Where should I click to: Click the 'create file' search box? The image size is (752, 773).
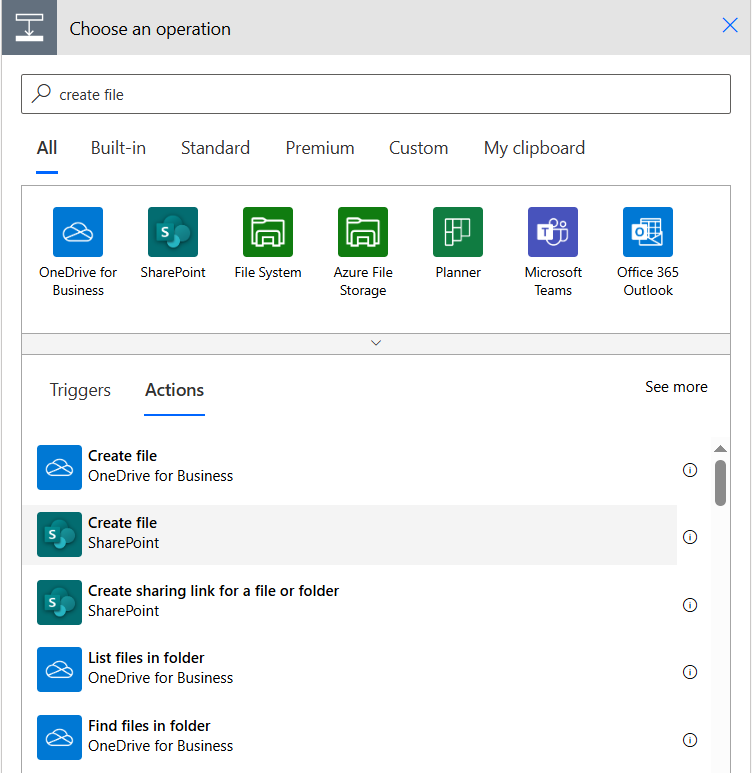(376, 94)
